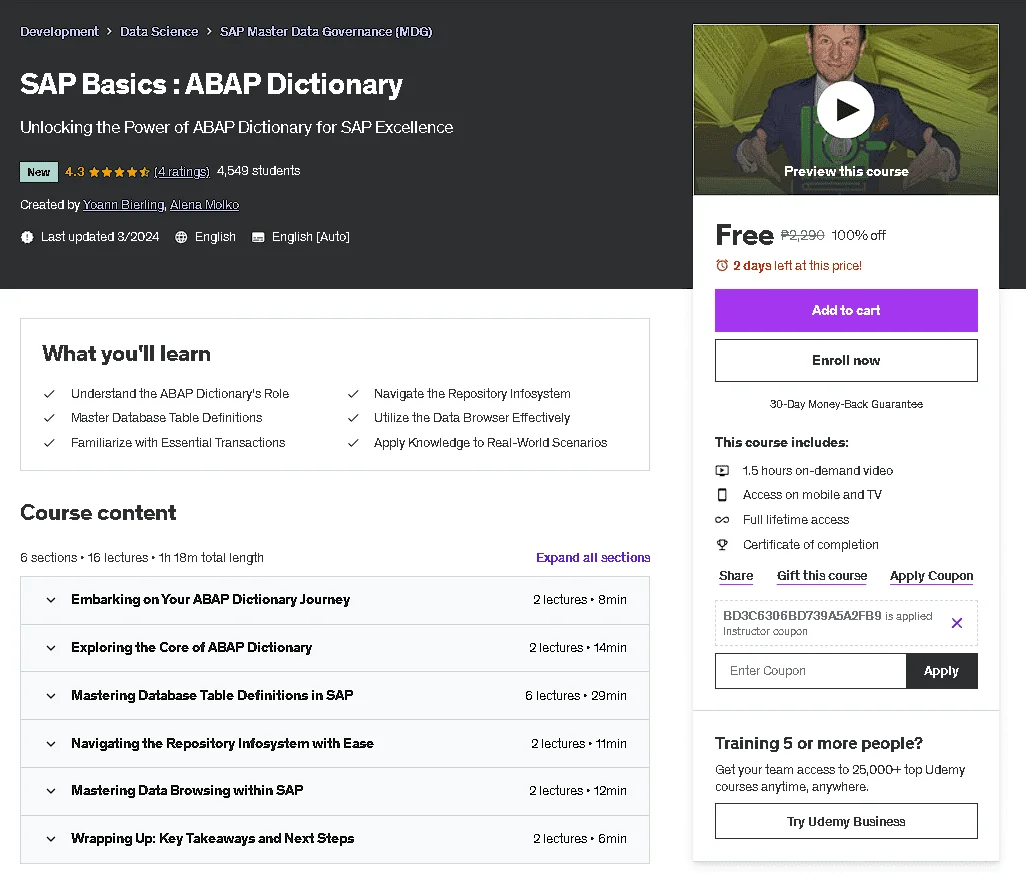
Task: Click checkmark beside Navigate the Repository Infosystem
Action: pyautogui.click(x=353, y=394)
